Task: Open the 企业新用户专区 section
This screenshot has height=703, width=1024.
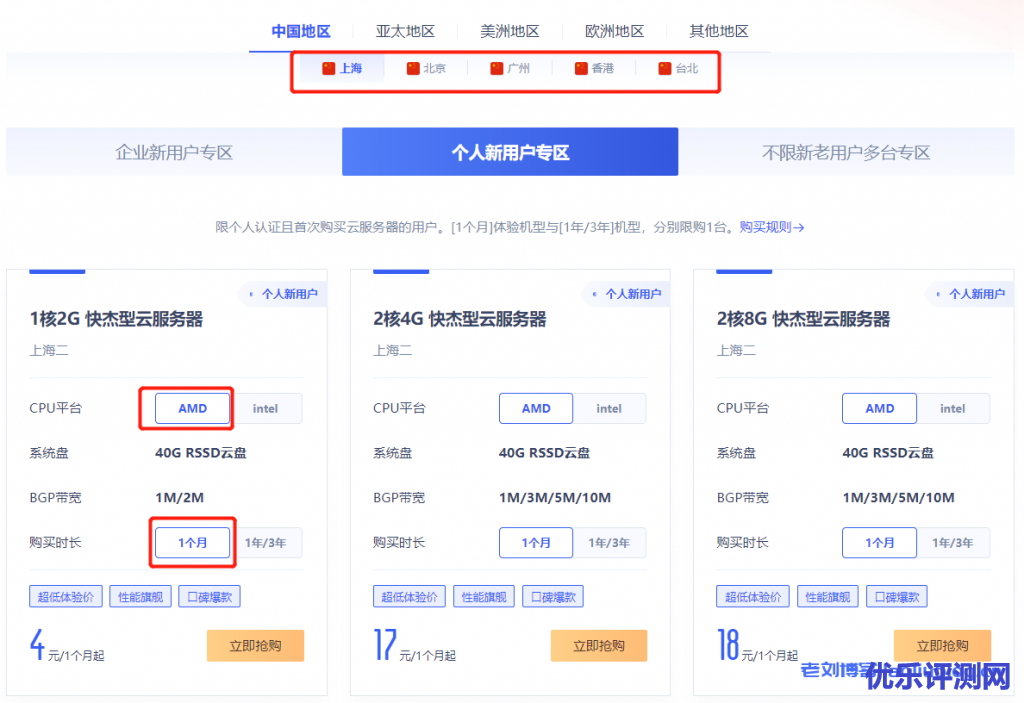Action: coord(174,152)
